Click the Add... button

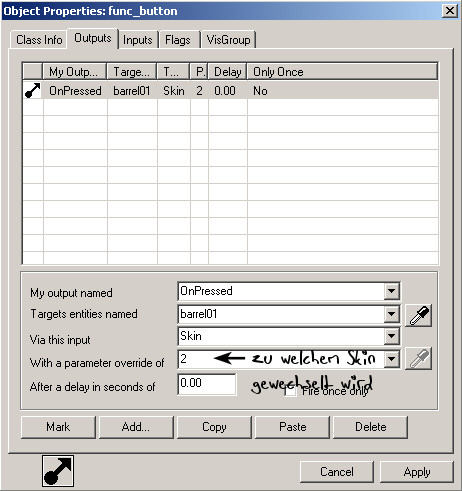(136, 427)
